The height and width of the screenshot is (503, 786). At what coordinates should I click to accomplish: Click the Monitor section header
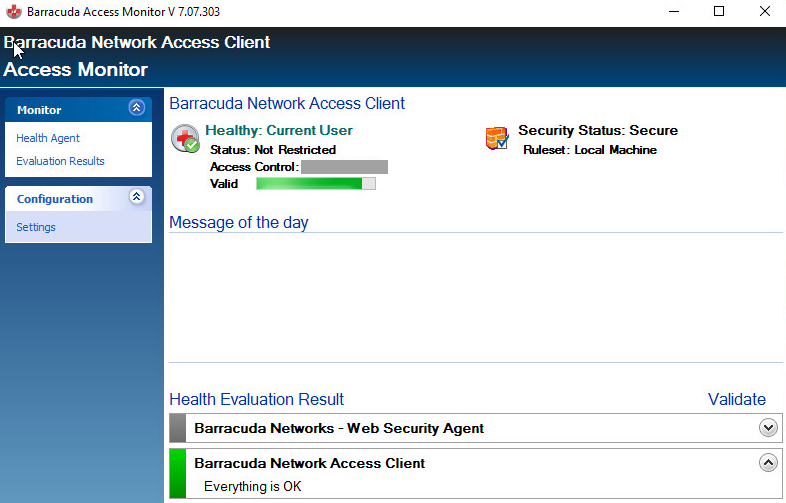78,110
